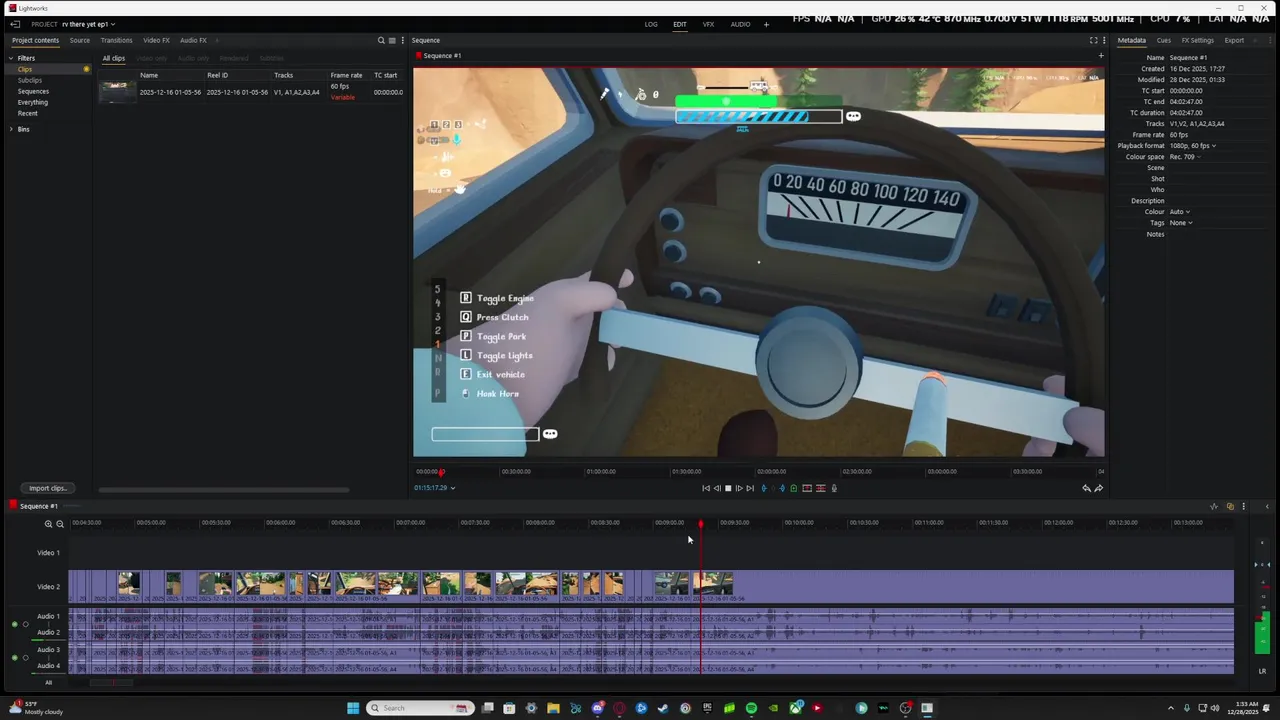Mark out point with the blue icon
The height and width of the screenshot is (720, 1280).
(782, 488)
